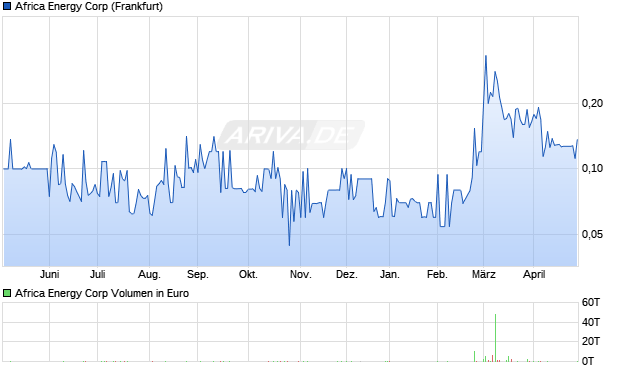
Task: Click the 60T volume axis value
Action: pyautogui.click(x=591, y=303)
